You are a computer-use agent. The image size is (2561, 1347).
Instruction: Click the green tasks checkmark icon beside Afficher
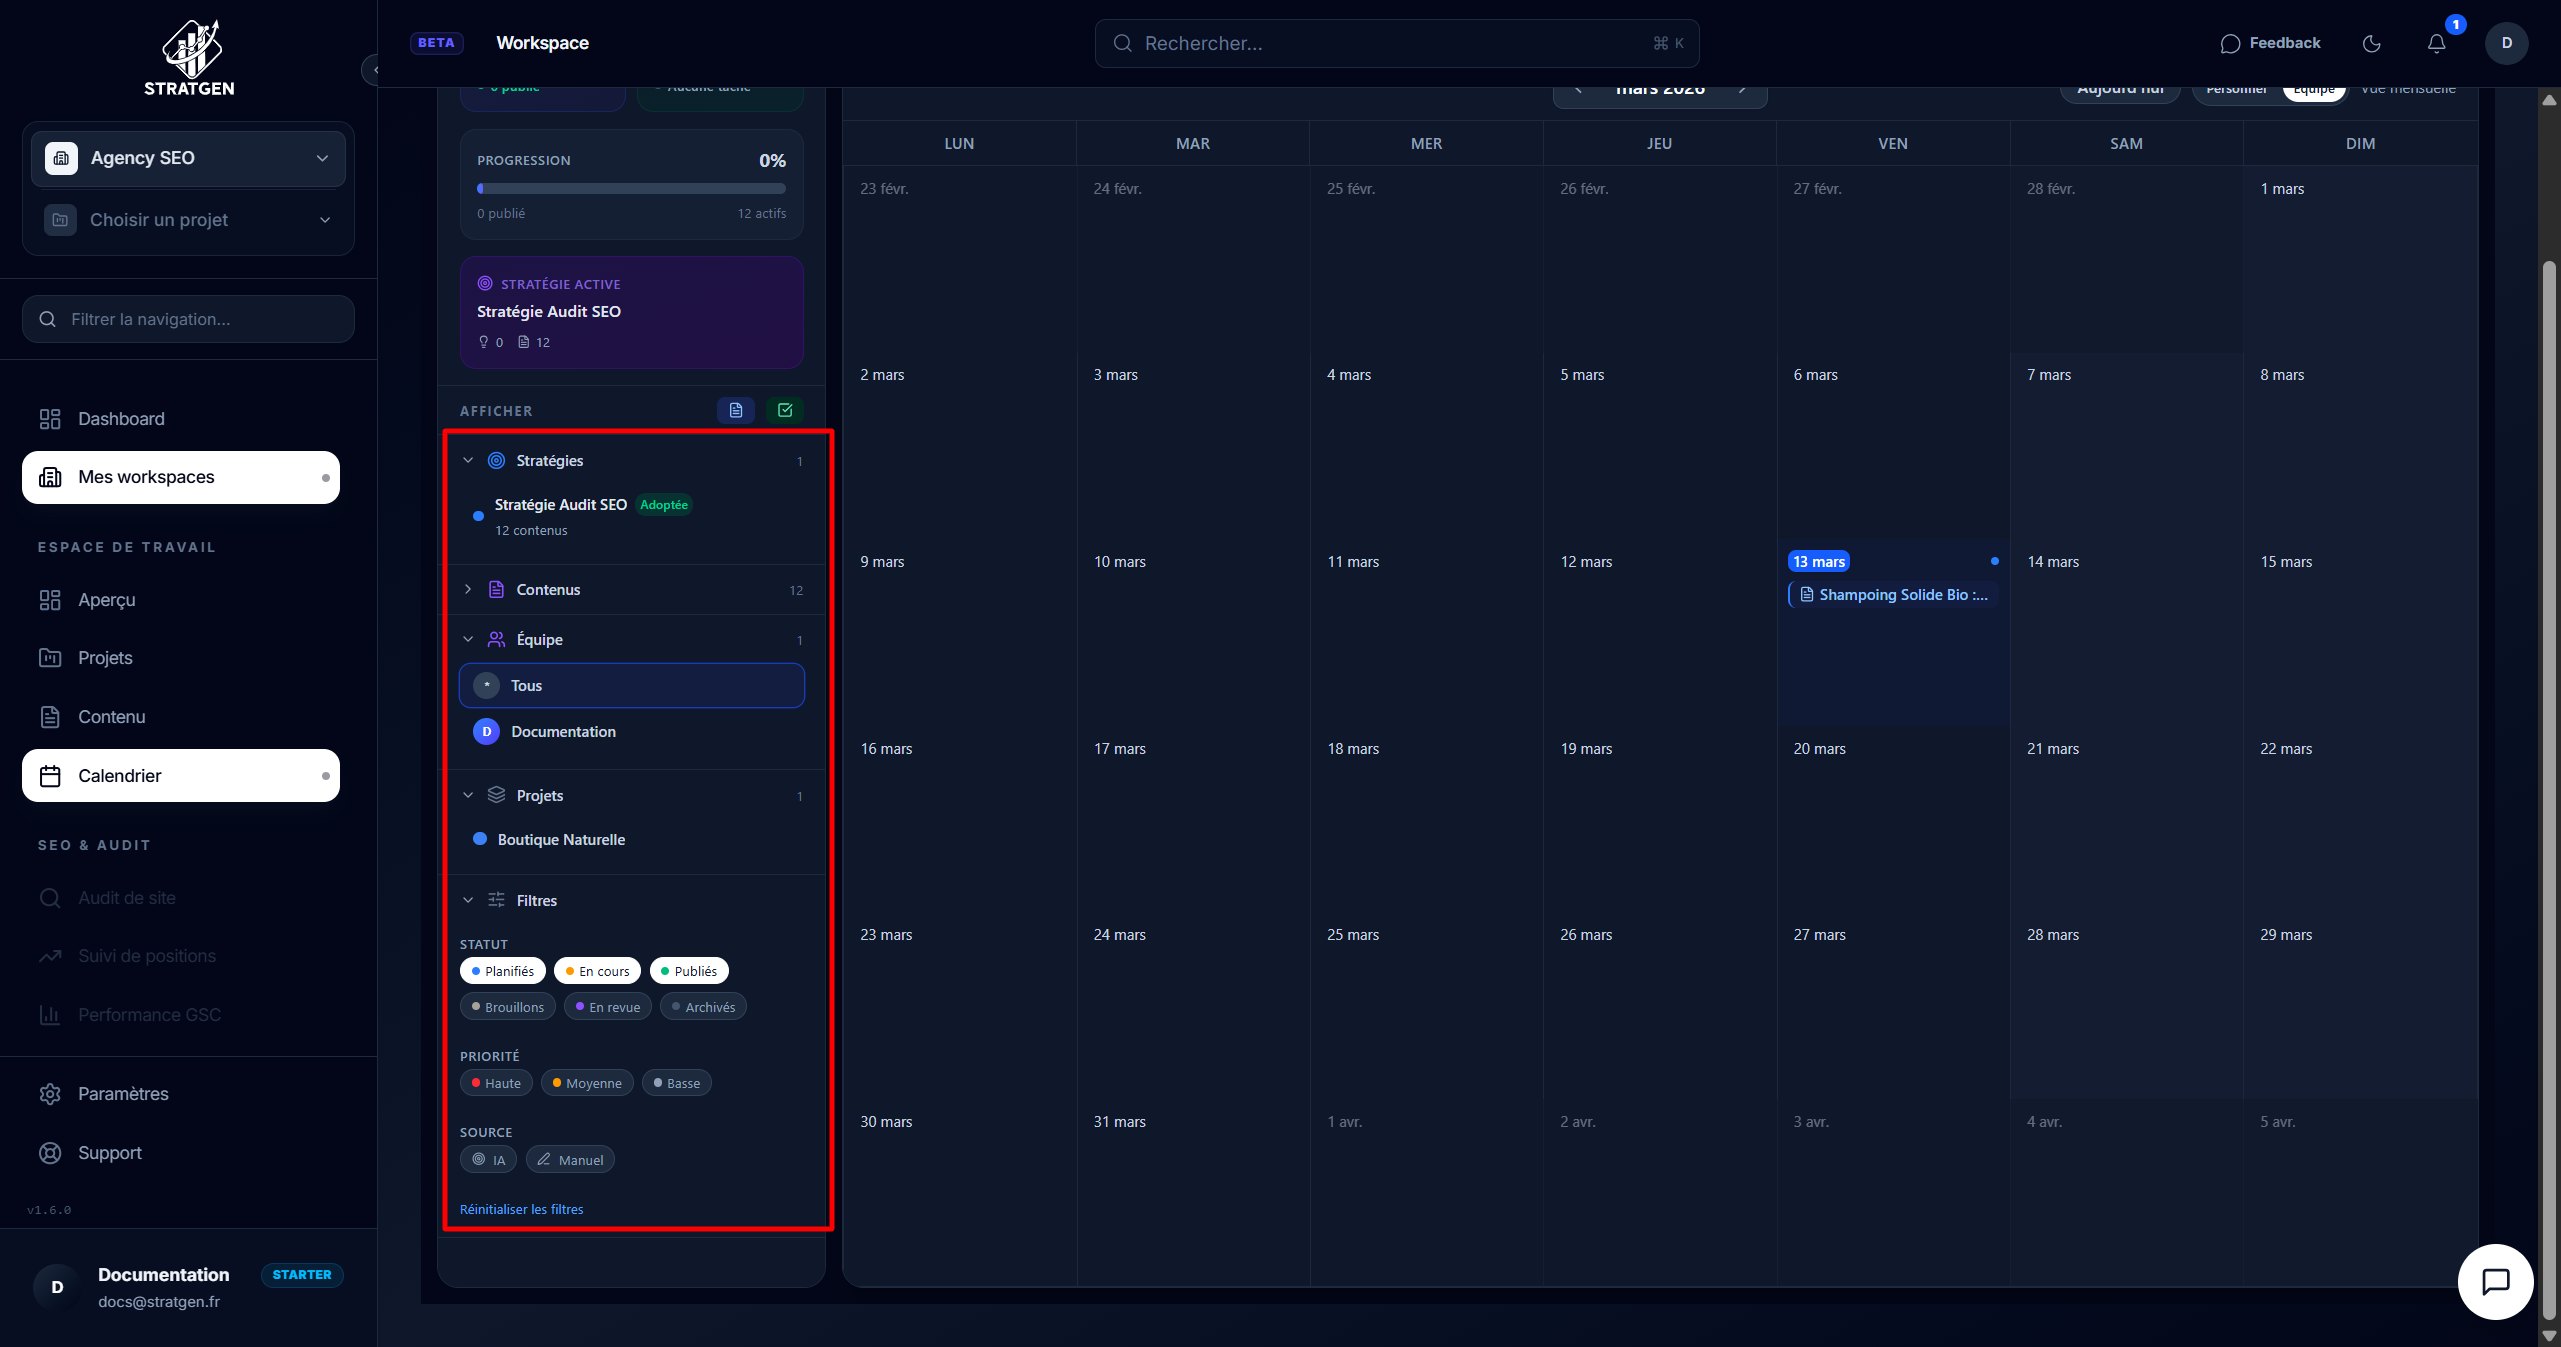coord(785,410)
